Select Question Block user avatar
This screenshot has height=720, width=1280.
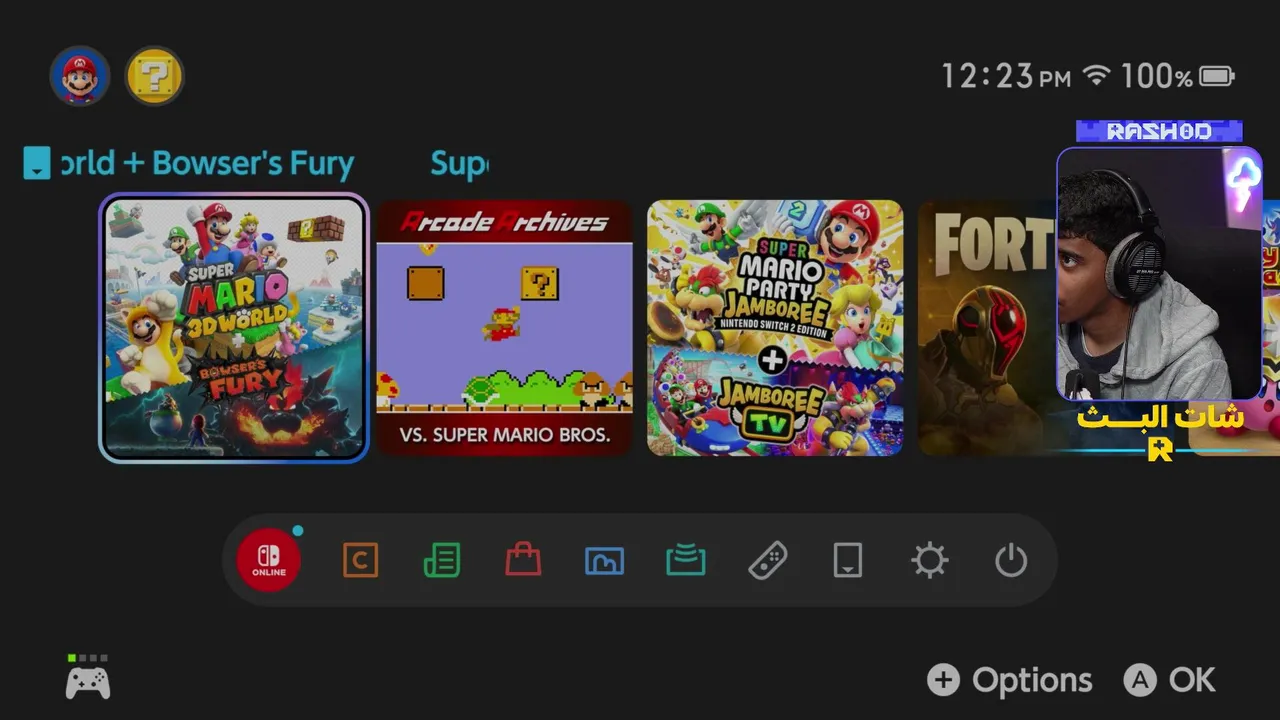(x=154, y=76)
